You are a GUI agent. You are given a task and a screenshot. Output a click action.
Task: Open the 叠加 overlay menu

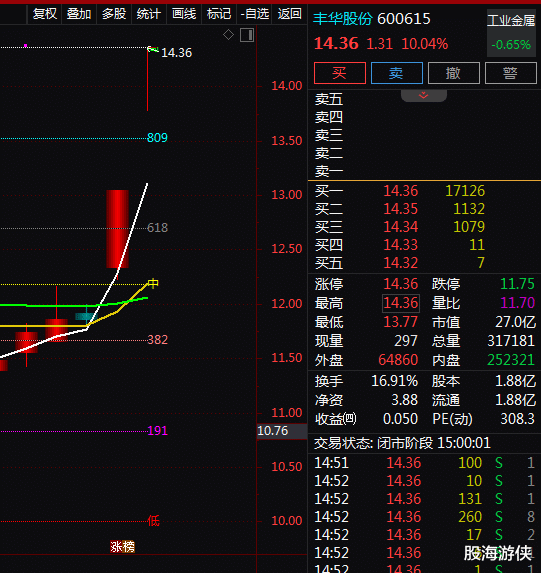pos(79,14)
